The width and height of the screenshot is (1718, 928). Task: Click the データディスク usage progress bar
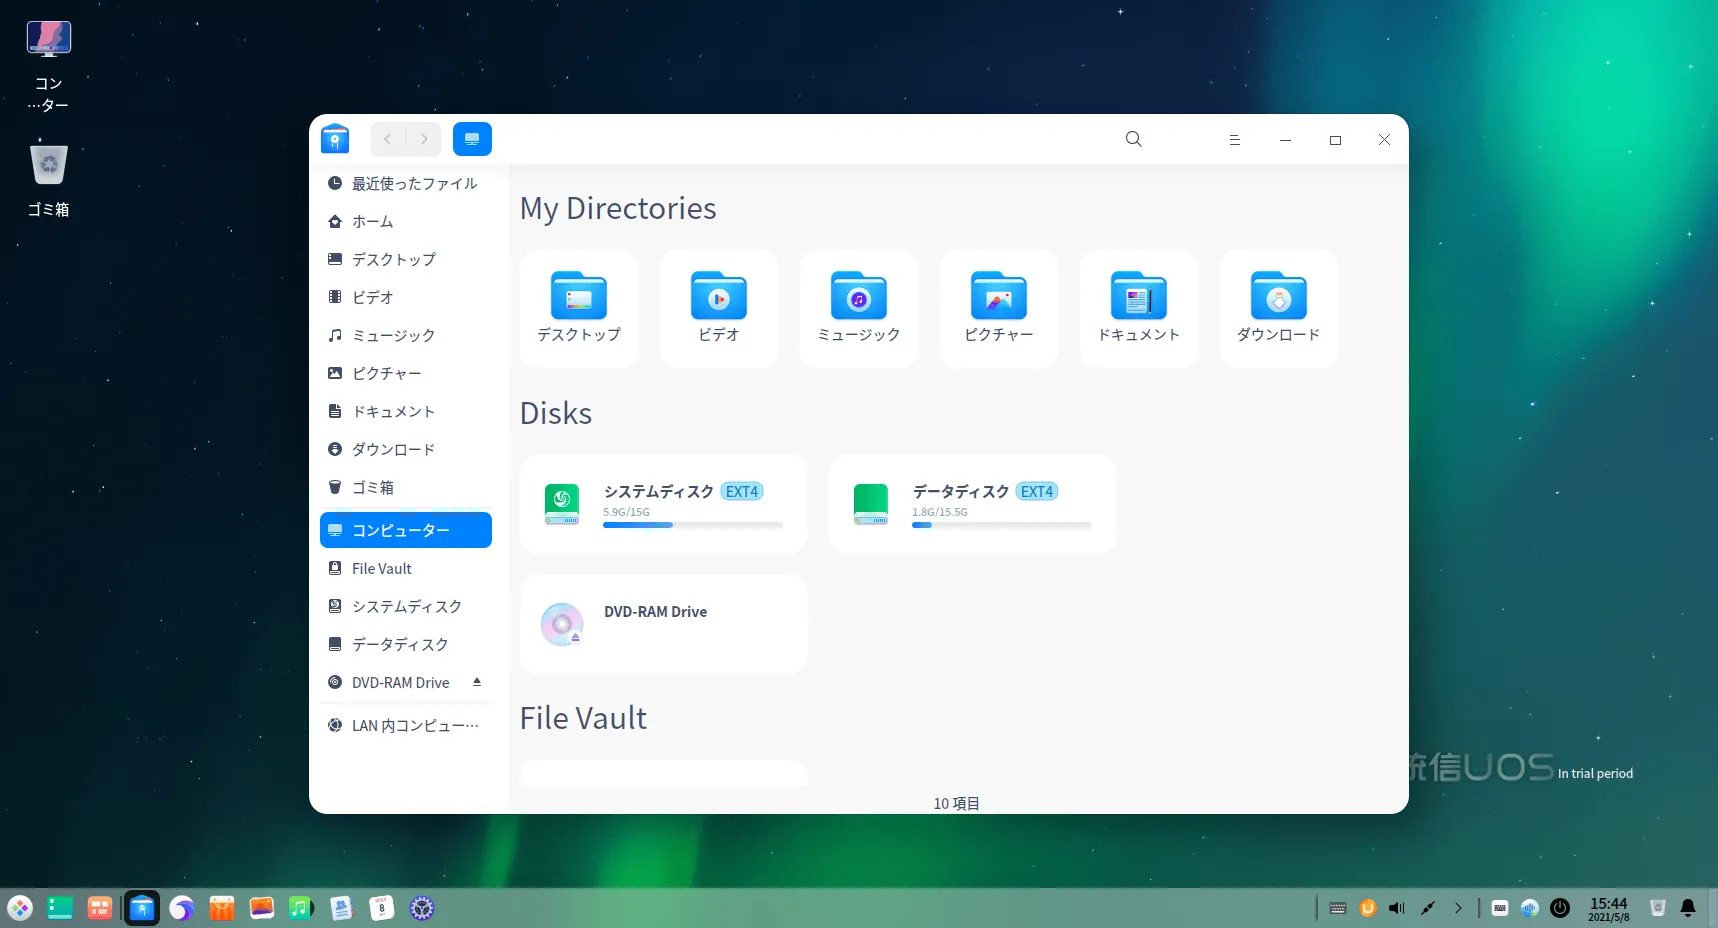[1001, 525]
